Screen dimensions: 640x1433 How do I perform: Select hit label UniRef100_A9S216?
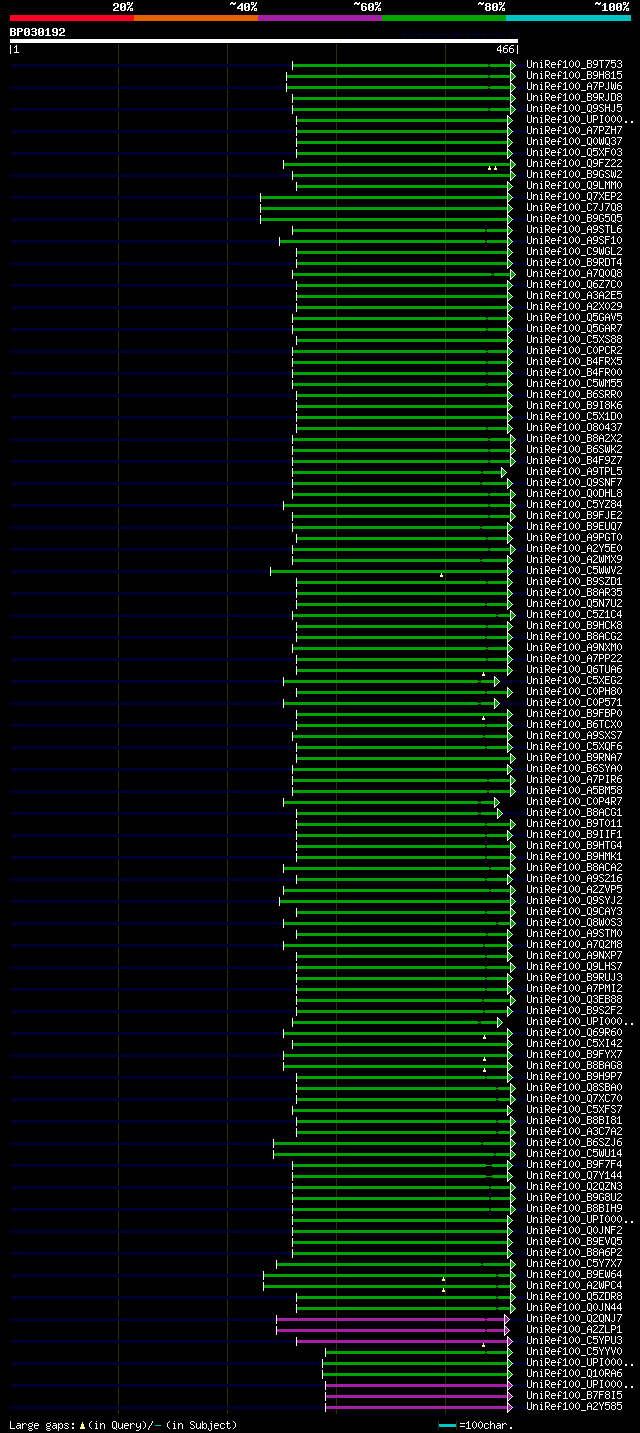(574, 879)
